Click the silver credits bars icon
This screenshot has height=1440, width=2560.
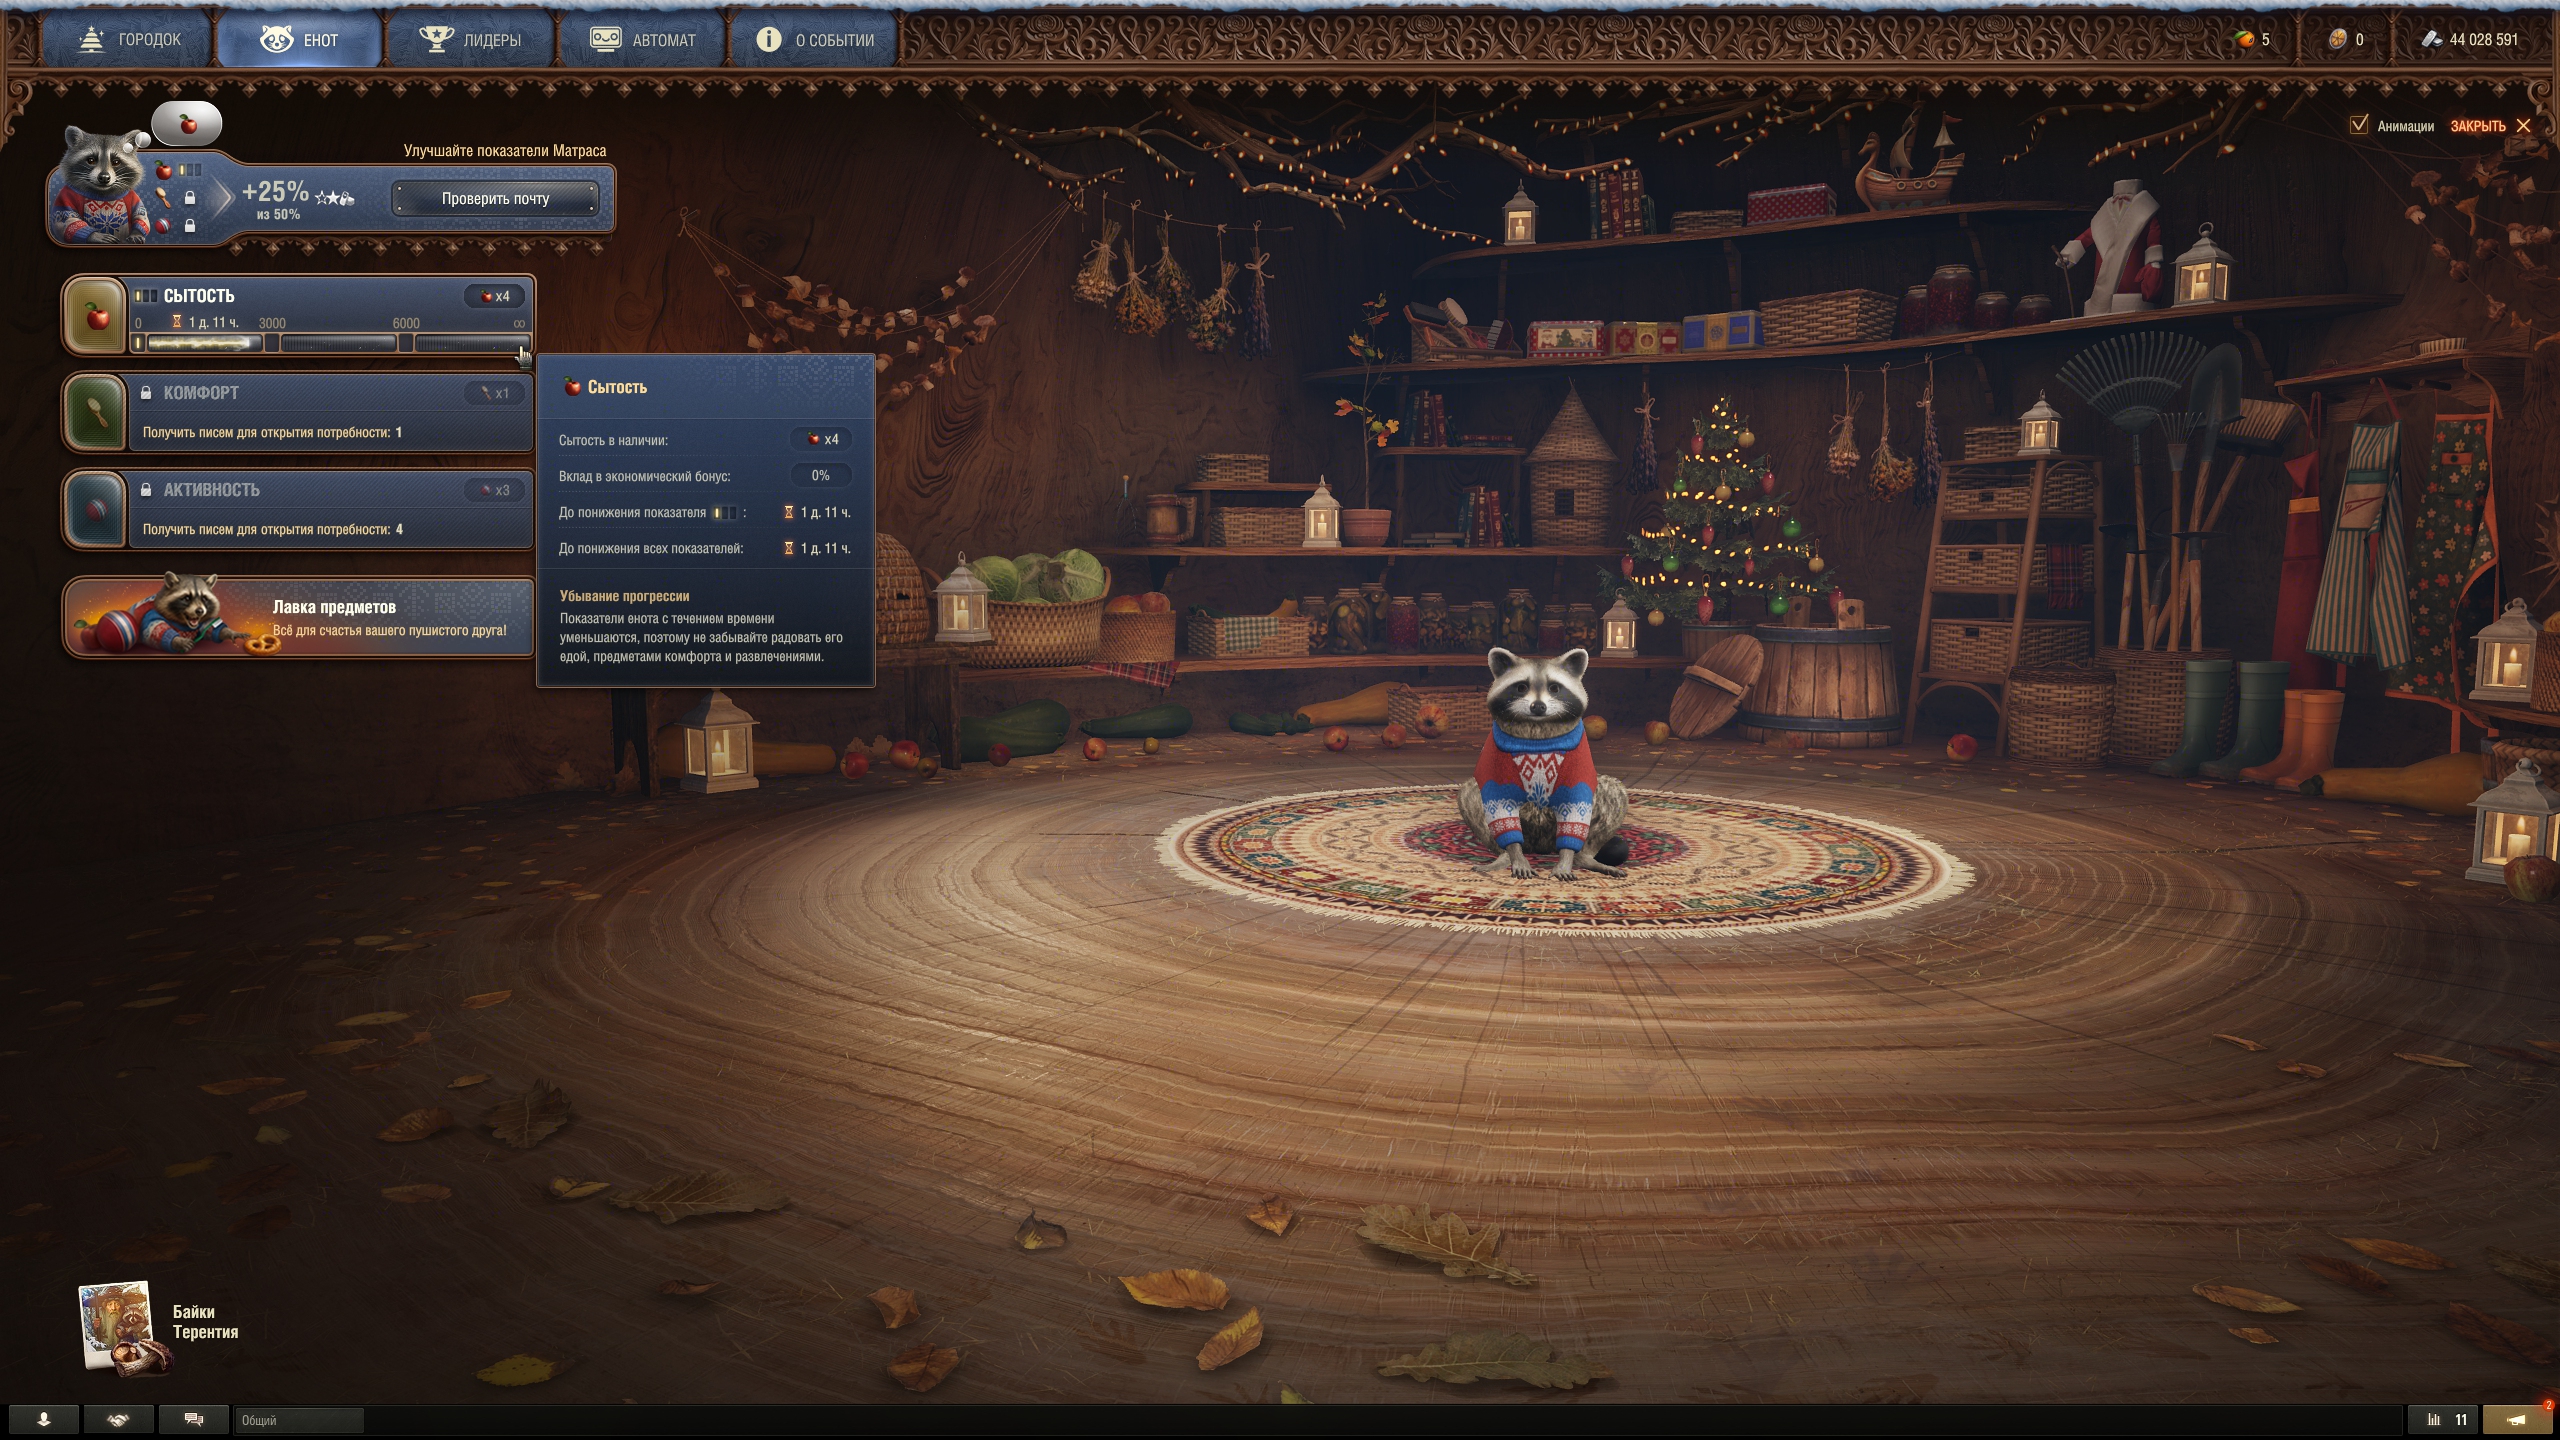[x=2432, y=40]
